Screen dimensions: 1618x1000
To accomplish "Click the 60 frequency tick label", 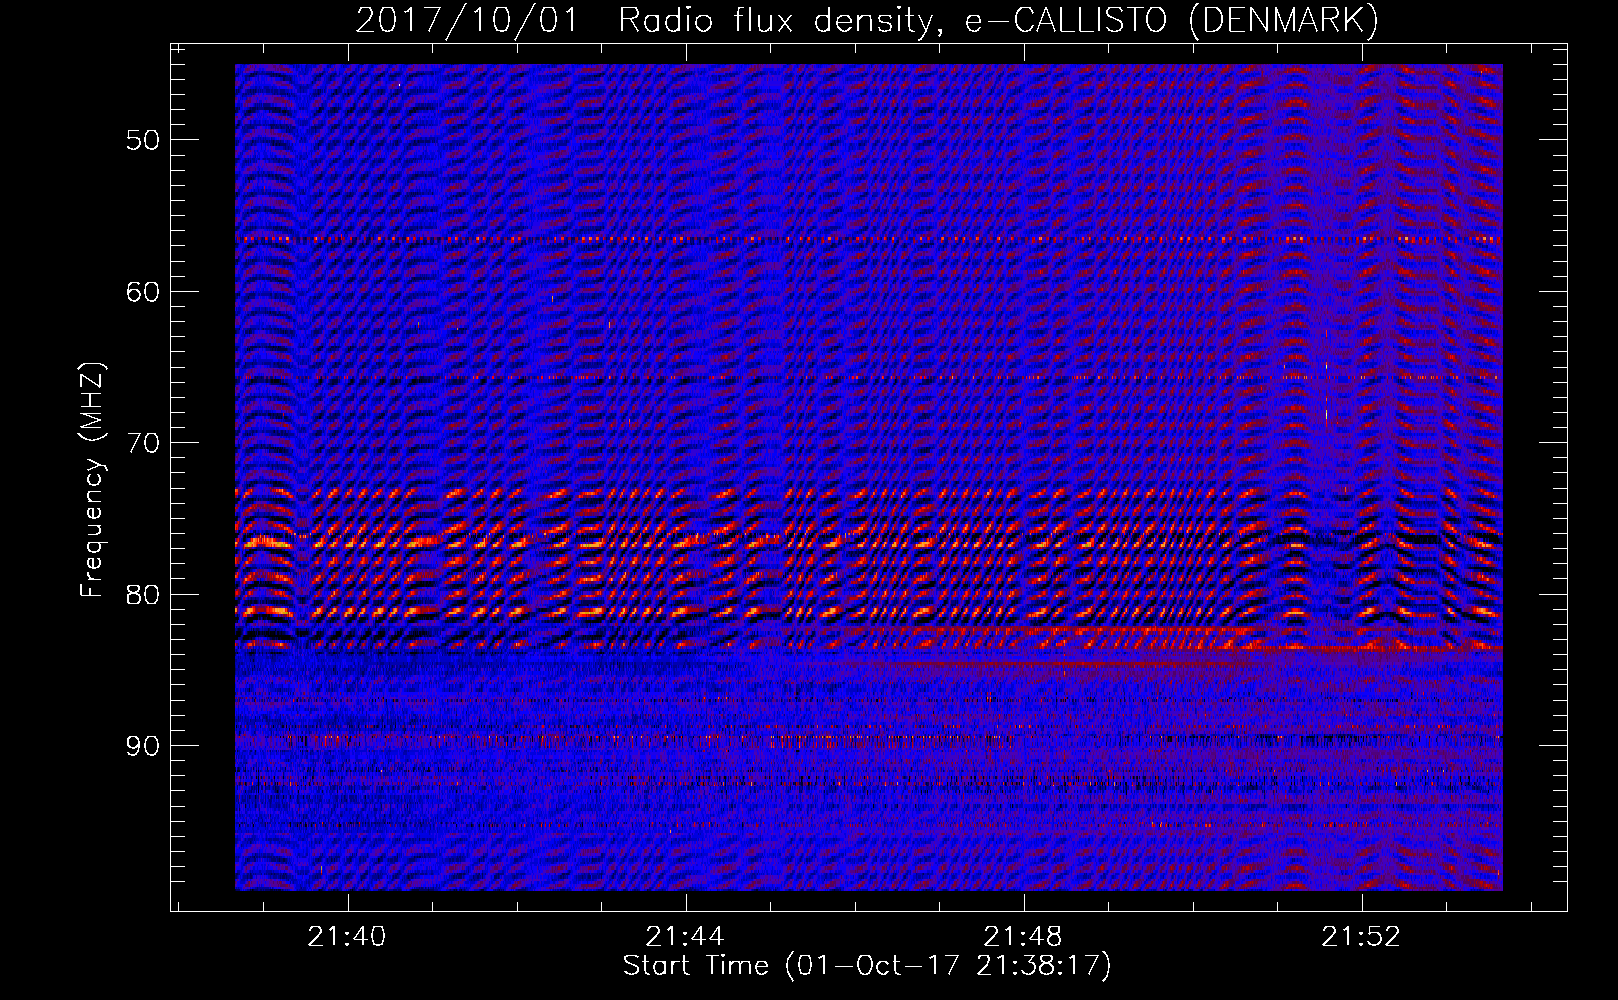I will pyautogui.click(x=143, y=291).
